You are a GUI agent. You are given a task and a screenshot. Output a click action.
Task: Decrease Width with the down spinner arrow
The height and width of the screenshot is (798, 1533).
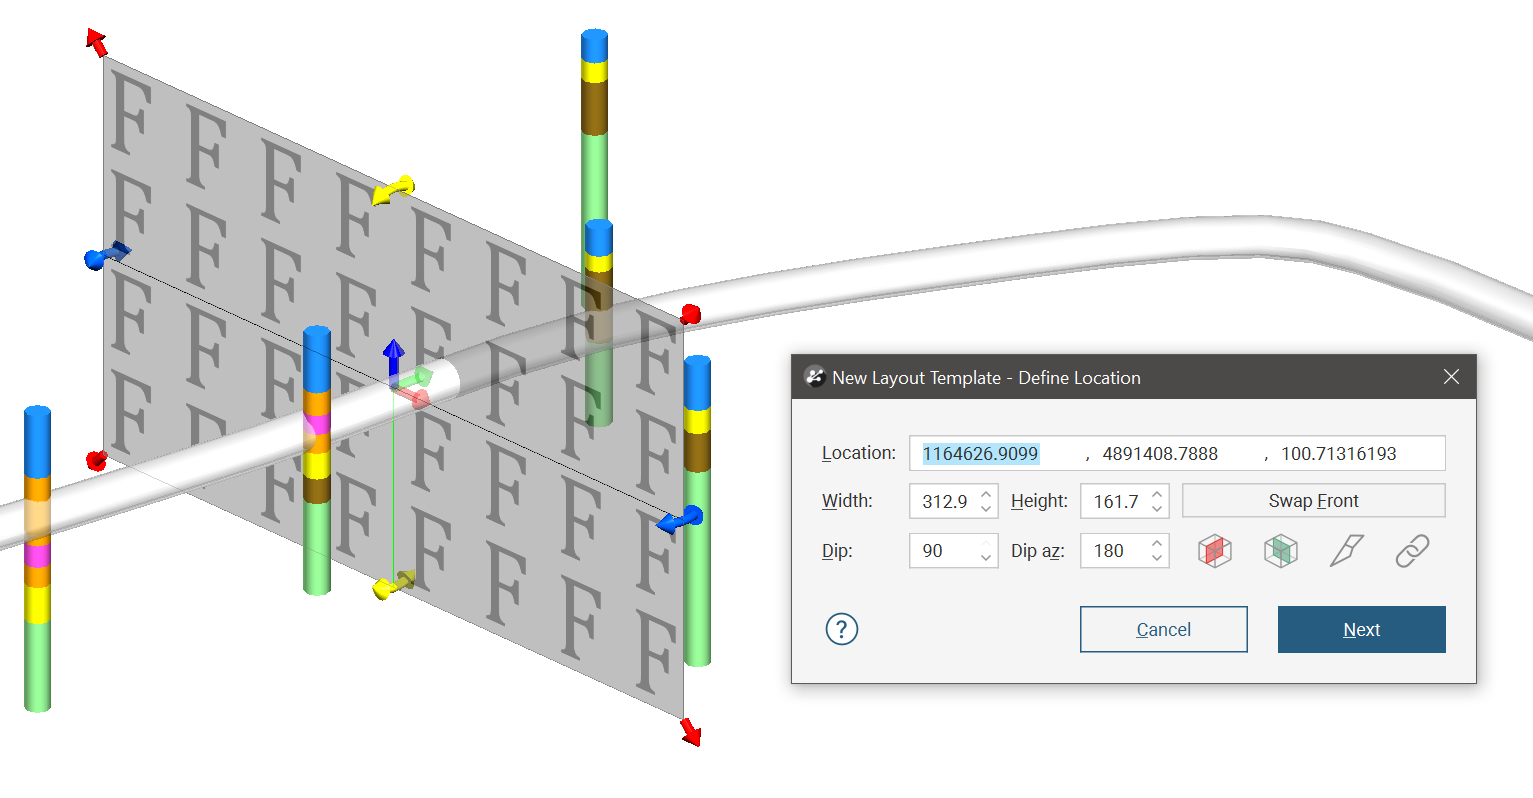coord(986,508)
